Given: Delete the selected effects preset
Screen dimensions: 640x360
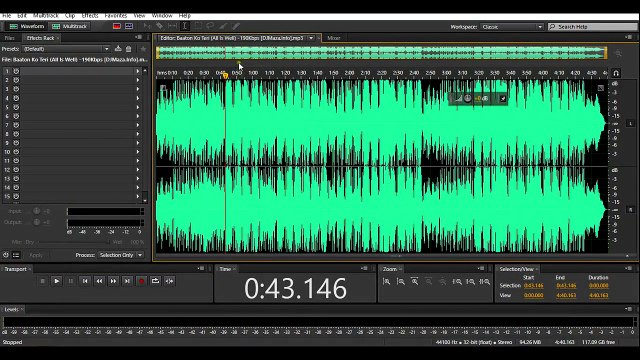Looking at the screenshot, I should [x=129, y=49].
